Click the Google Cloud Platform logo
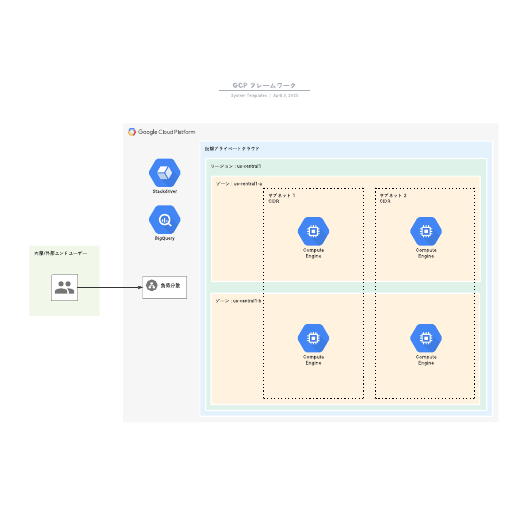Screen dimensions: 516x516 (162, 132)
